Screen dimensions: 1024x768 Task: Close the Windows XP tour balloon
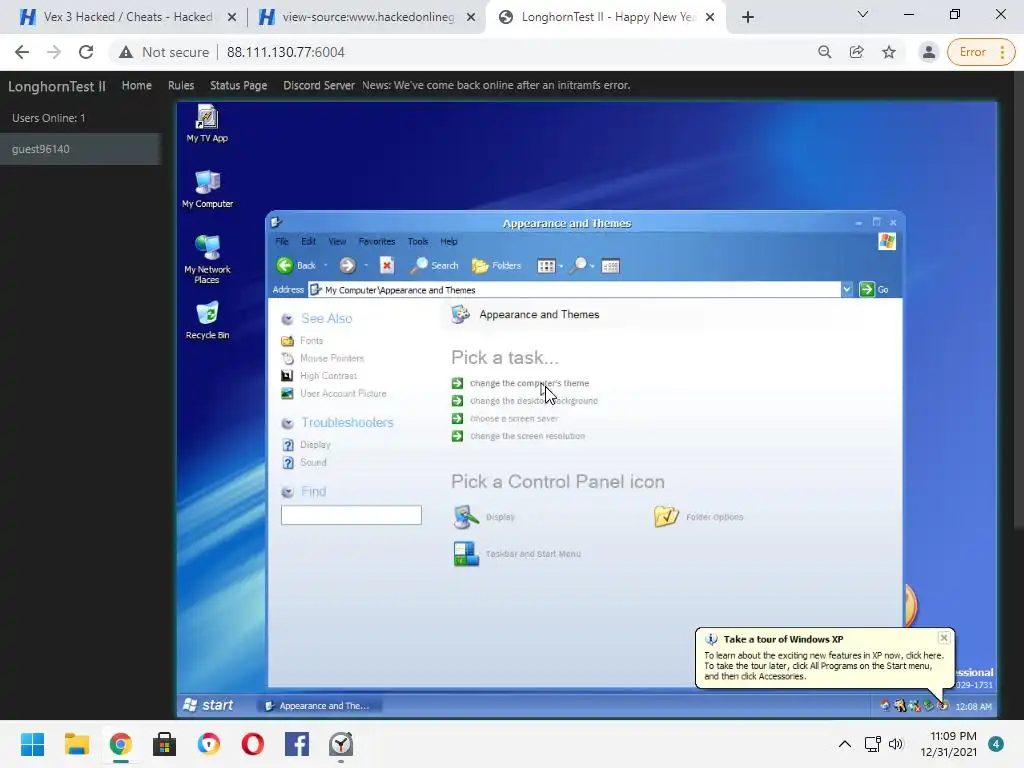pyautogui.click(x=944, y=637)
